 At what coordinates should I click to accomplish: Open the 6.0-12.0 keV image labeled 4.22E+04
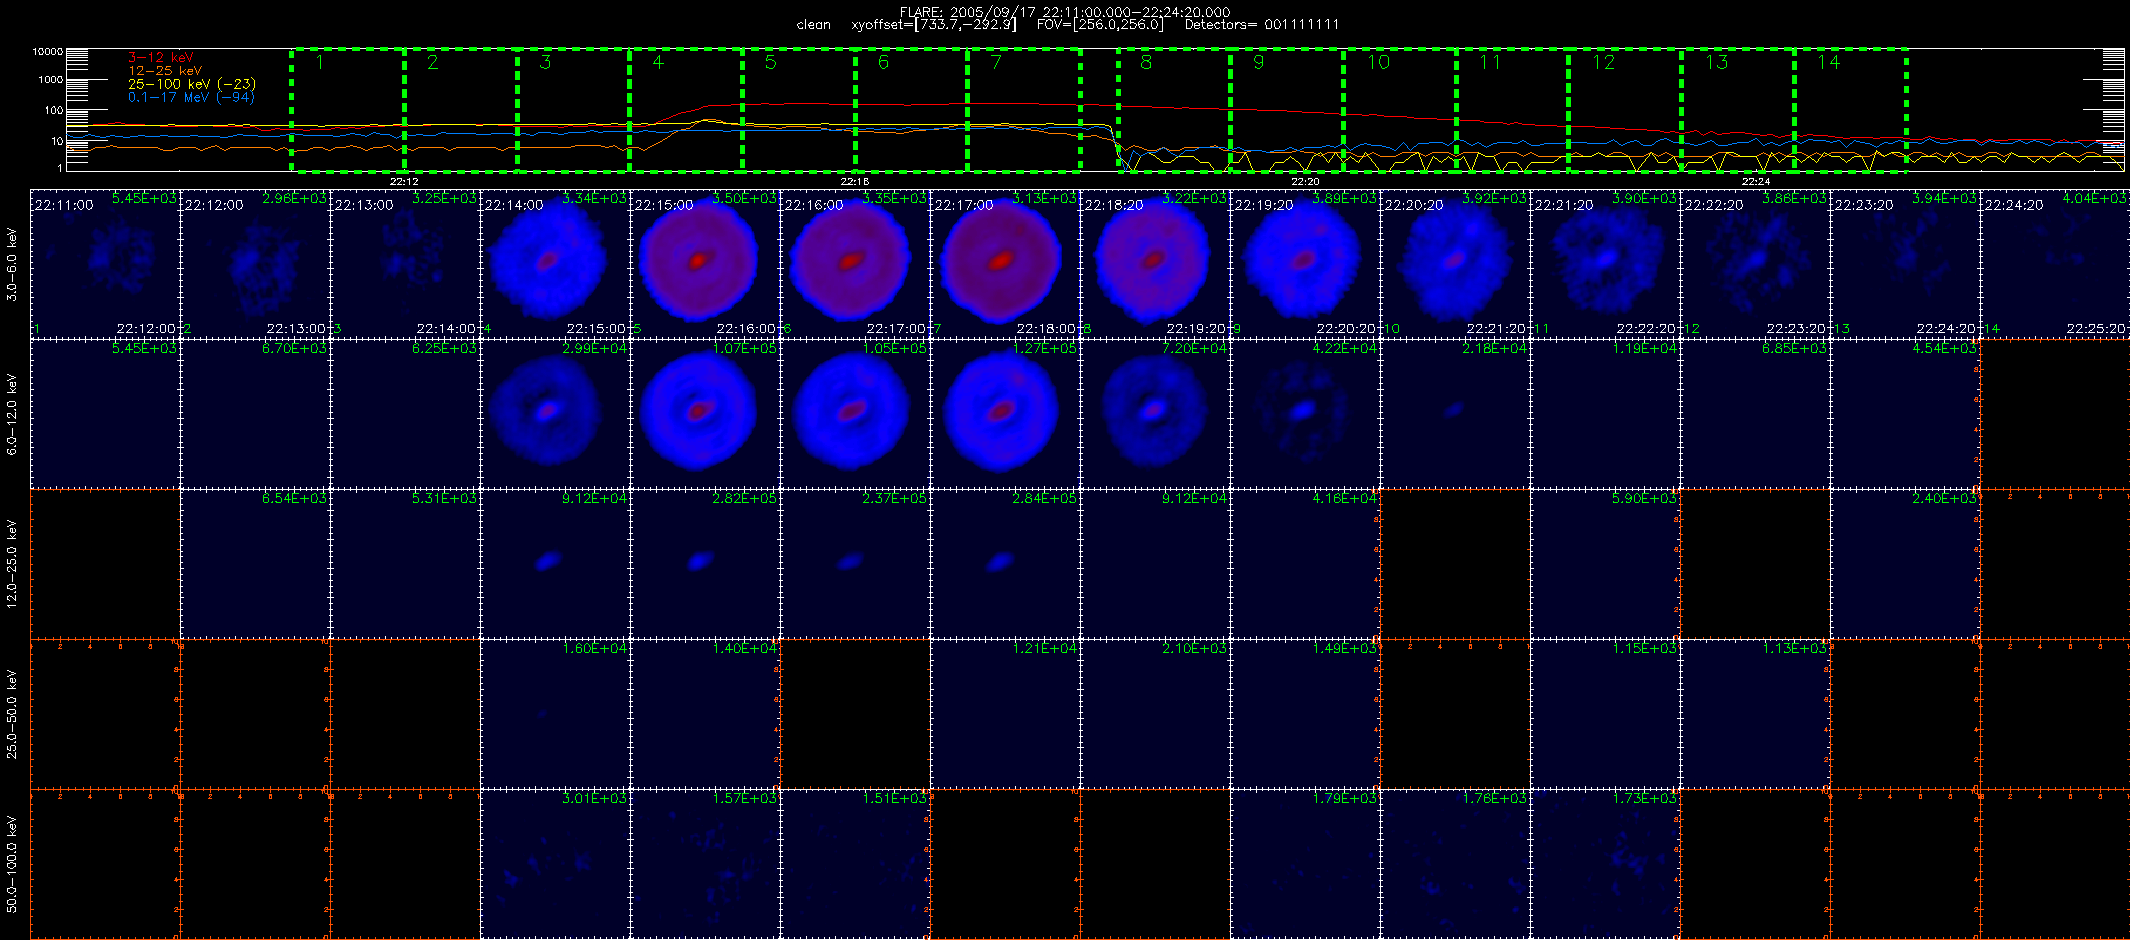(x=1305, y=414)
